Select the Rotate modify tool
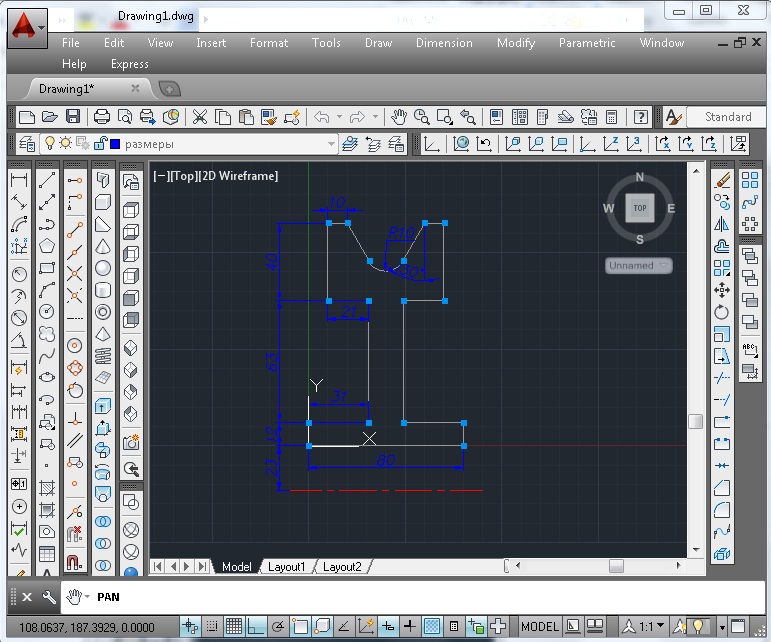Image resolution: width=771 pixels, height=642 pixels. click(x=722, y=312)
